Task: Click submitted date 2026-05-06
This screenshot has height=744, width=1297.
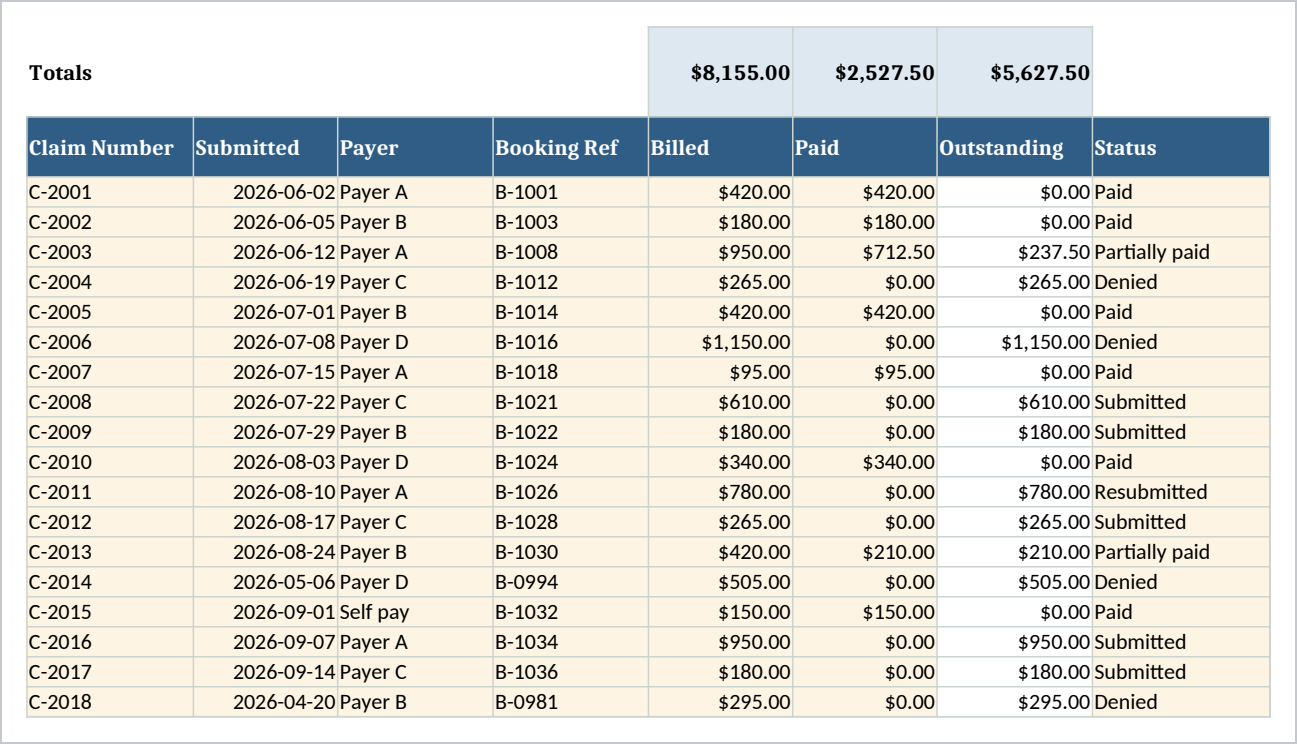Action: [x=265, y=582]
